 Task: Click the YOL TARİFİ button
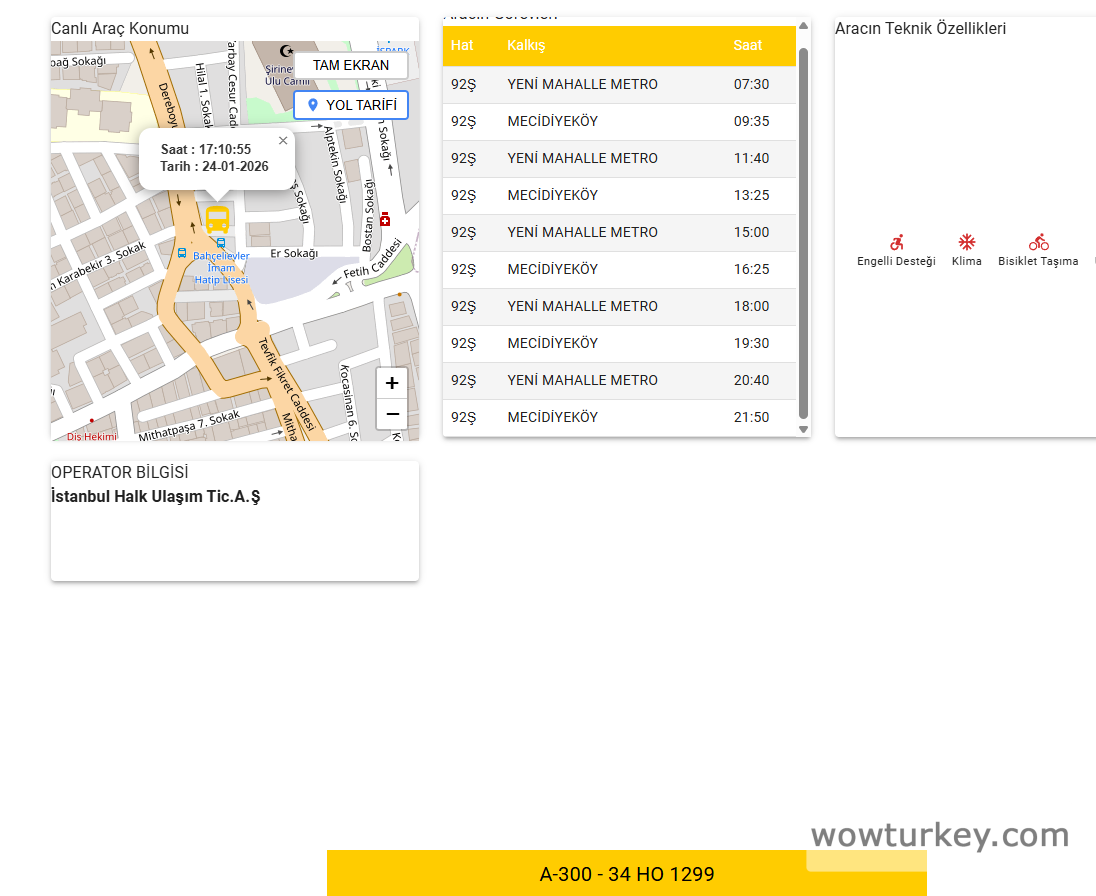[x=351, y=104]
